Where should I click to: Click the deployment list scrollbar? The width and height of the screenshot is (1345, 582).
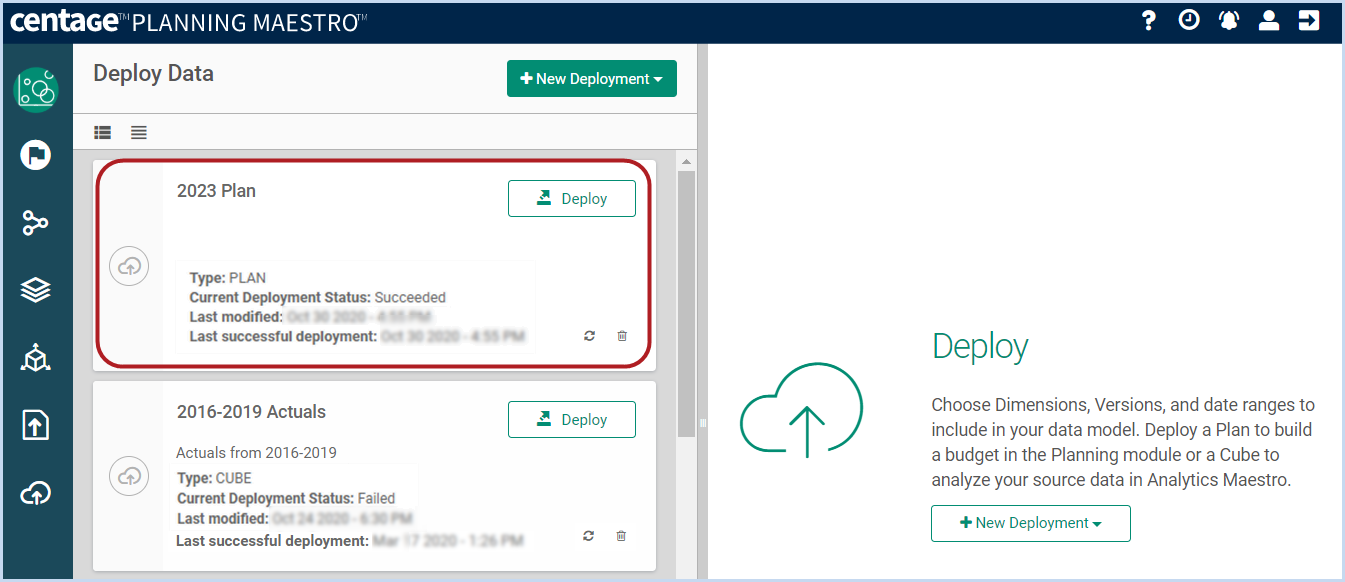[686, 304]
